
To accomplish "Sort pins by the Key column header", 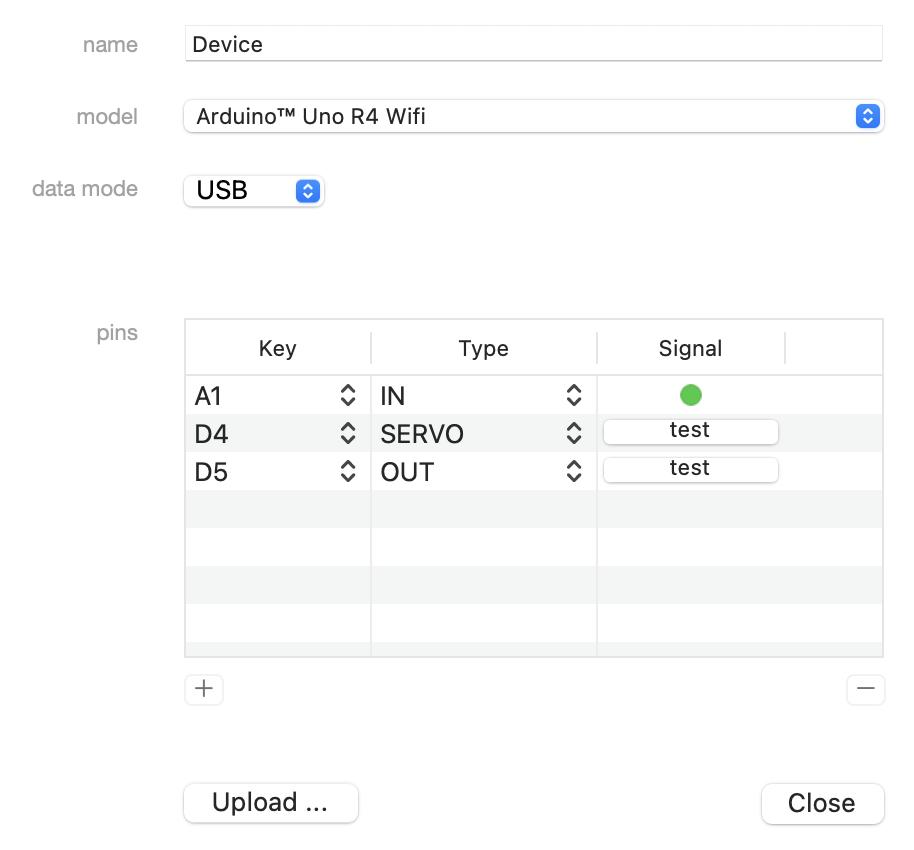I will pyautogui.click(x=277, y=348).
